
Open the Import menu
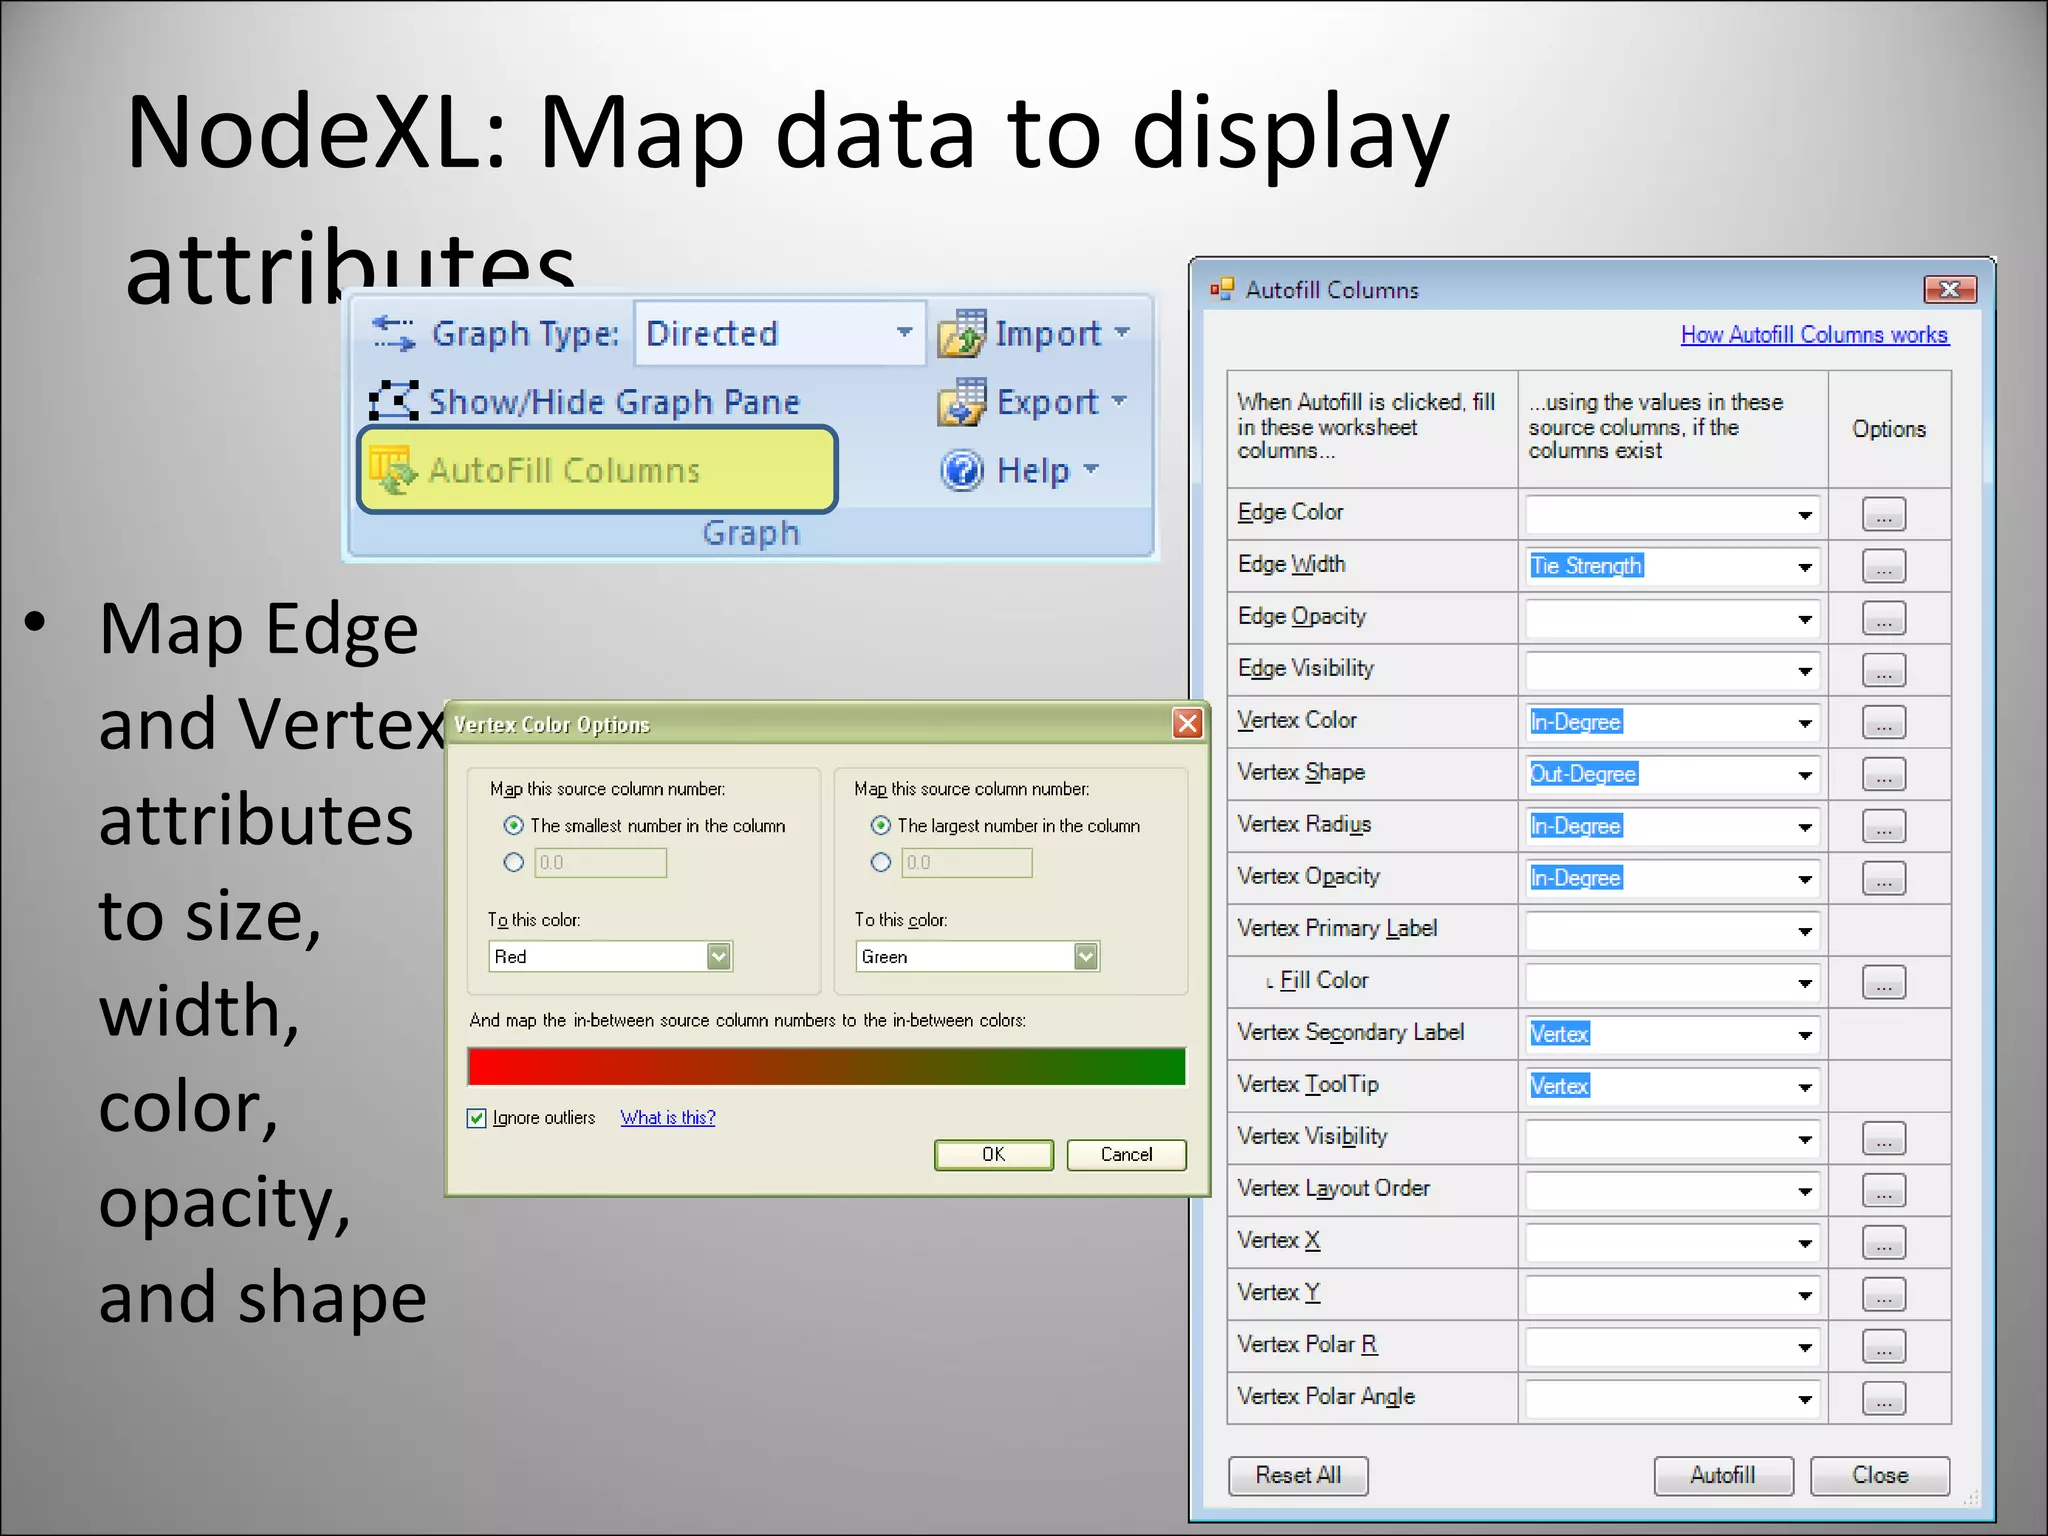pos(1034,333)
